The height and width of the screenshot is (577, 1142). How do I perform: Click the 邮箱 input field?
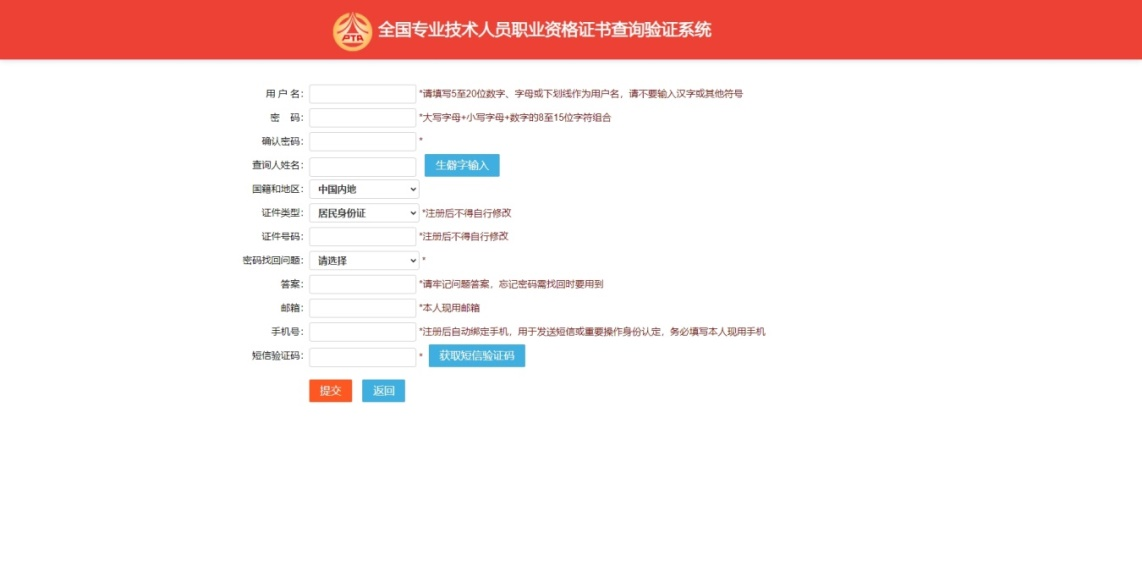point(362,308)
